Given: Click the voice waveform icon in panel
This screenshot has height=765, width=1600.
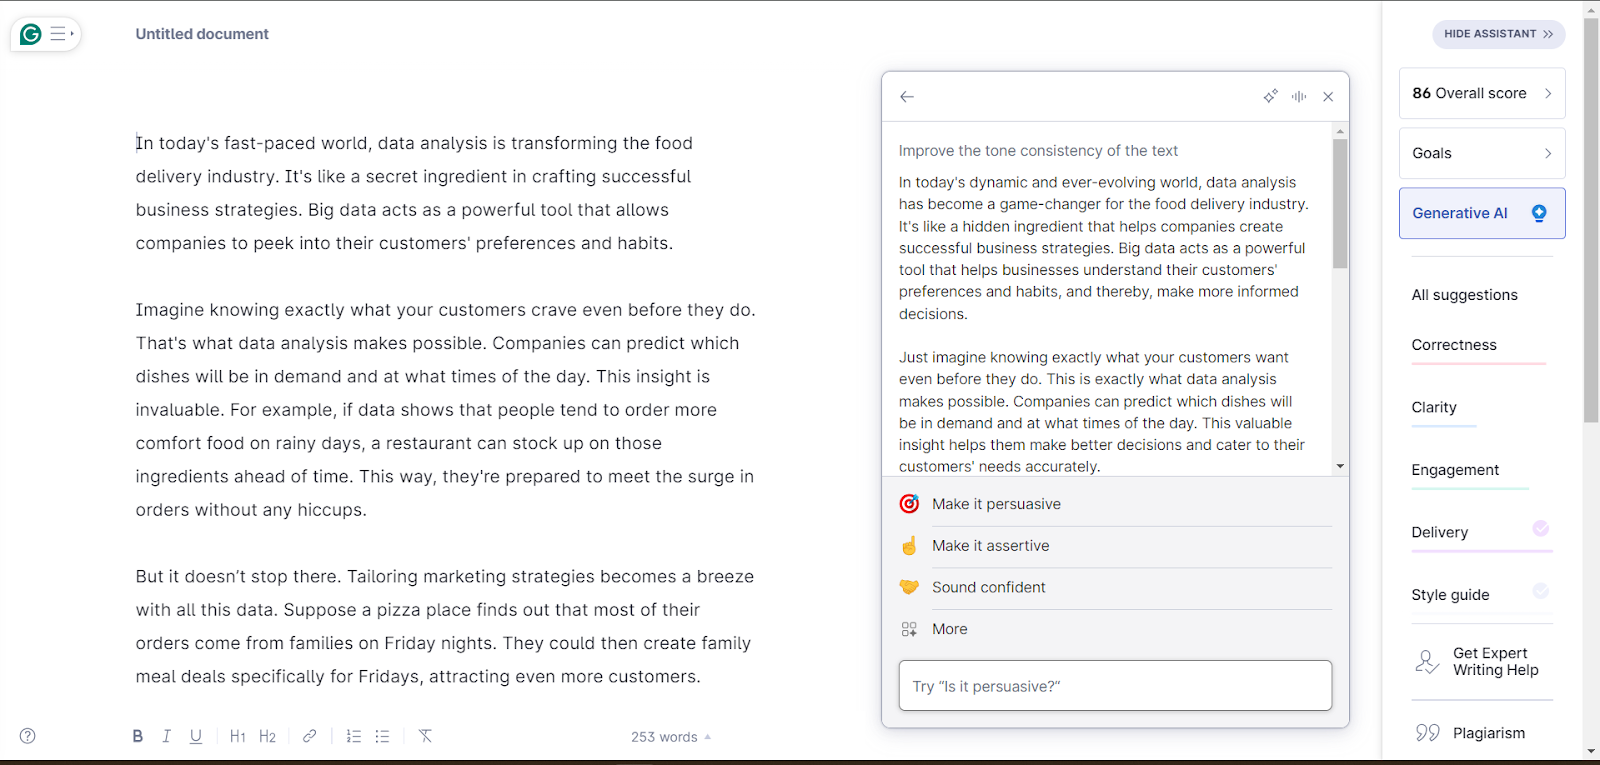Looking at the screenshot, I should click(1299, 97).
